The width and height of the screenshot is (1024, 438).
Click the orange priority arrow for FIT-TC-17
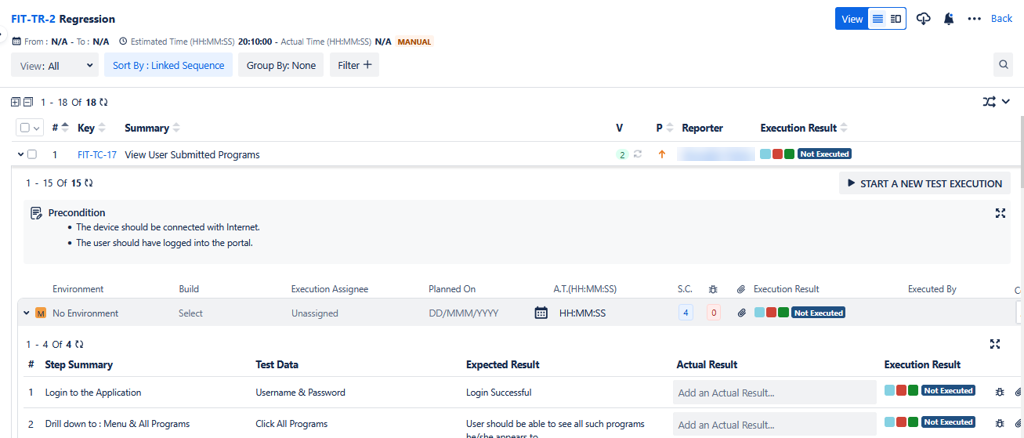point(662,155)
